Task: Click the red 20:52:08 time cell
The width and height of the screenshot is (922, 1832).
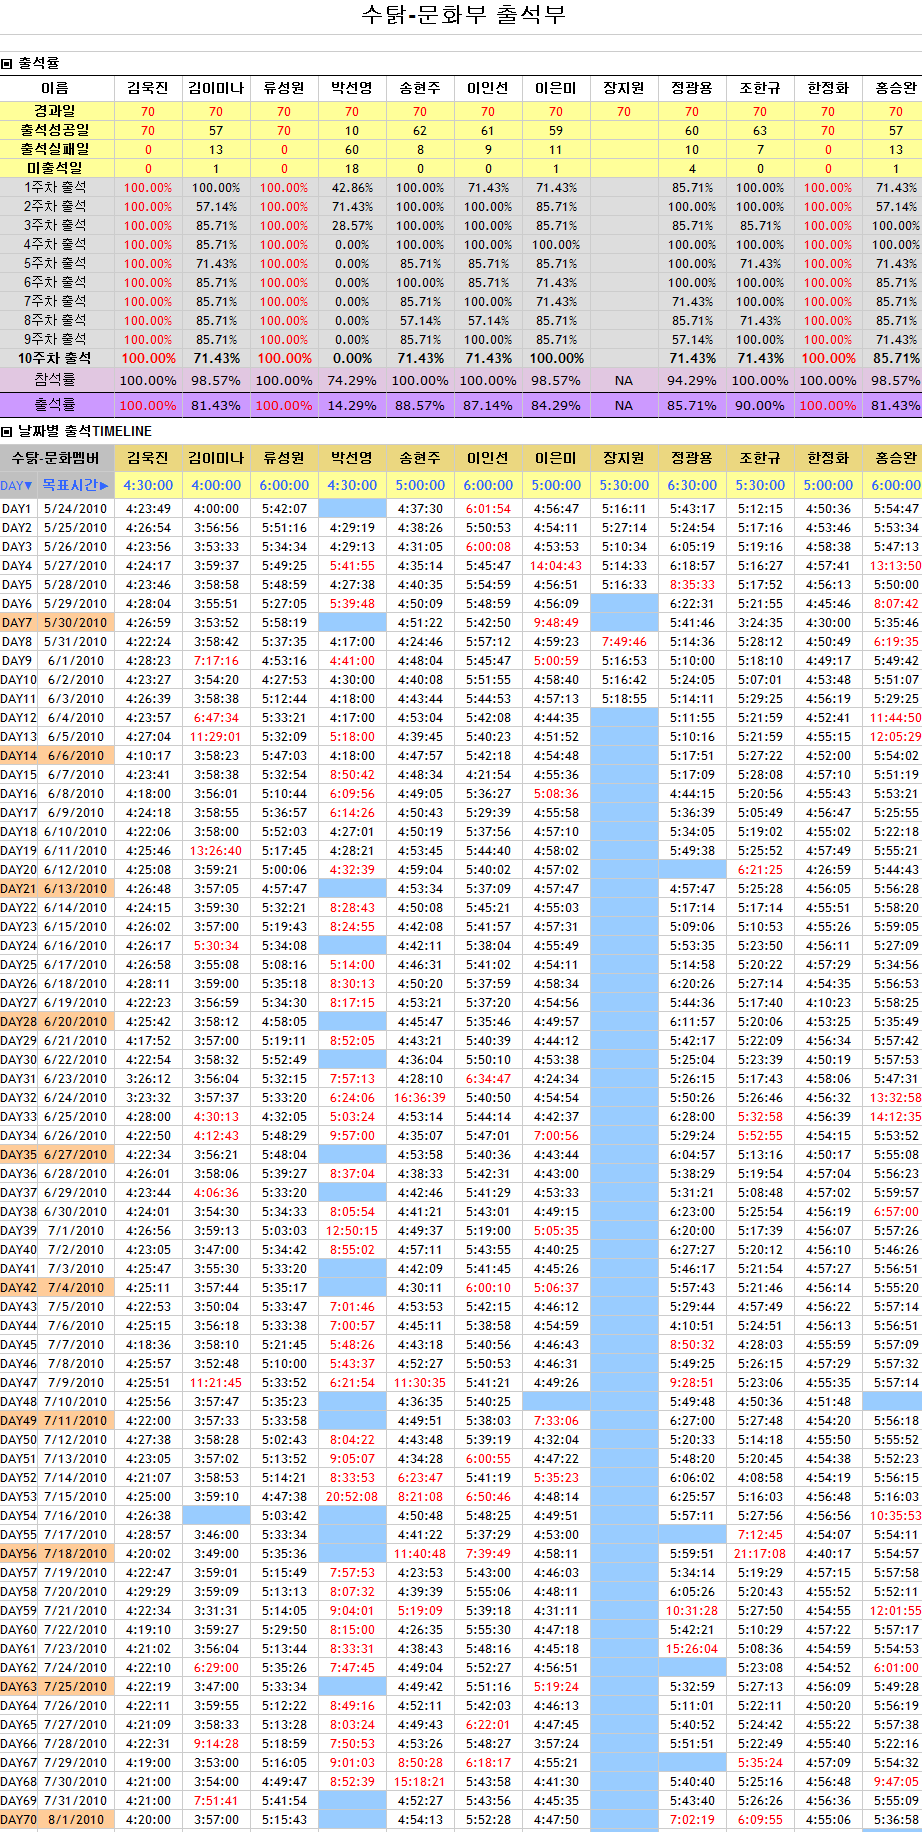Action: [352, 1496]
